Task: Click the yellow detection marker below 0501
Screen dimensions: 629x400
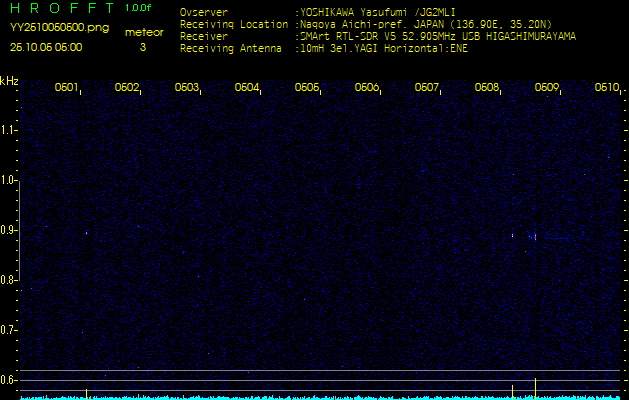Action: (x=86, y=394)
